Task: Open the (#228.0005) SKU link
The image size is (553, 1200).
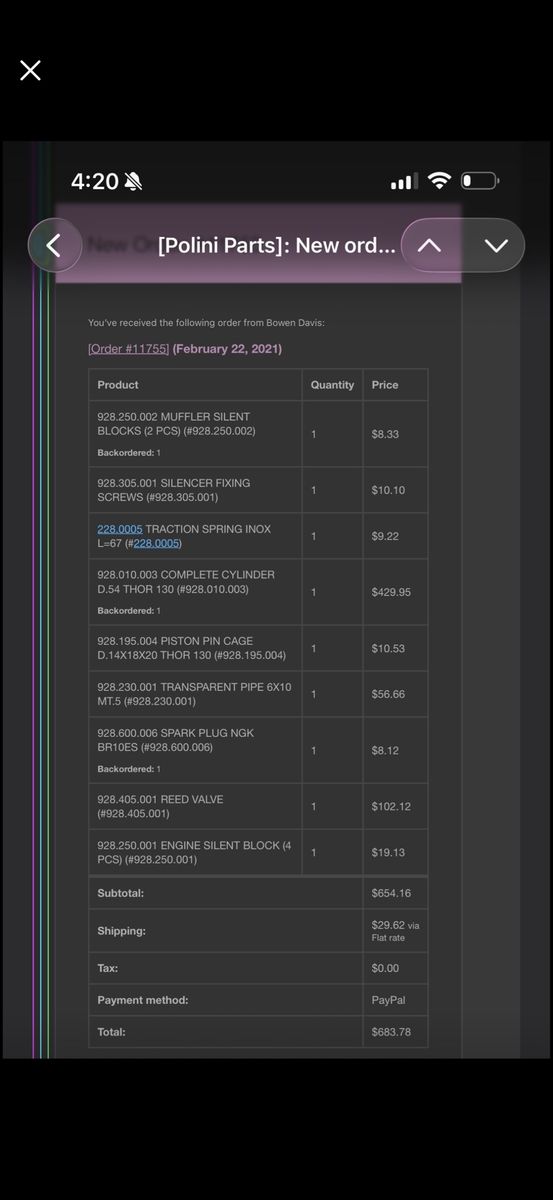Action: (157, 543)
